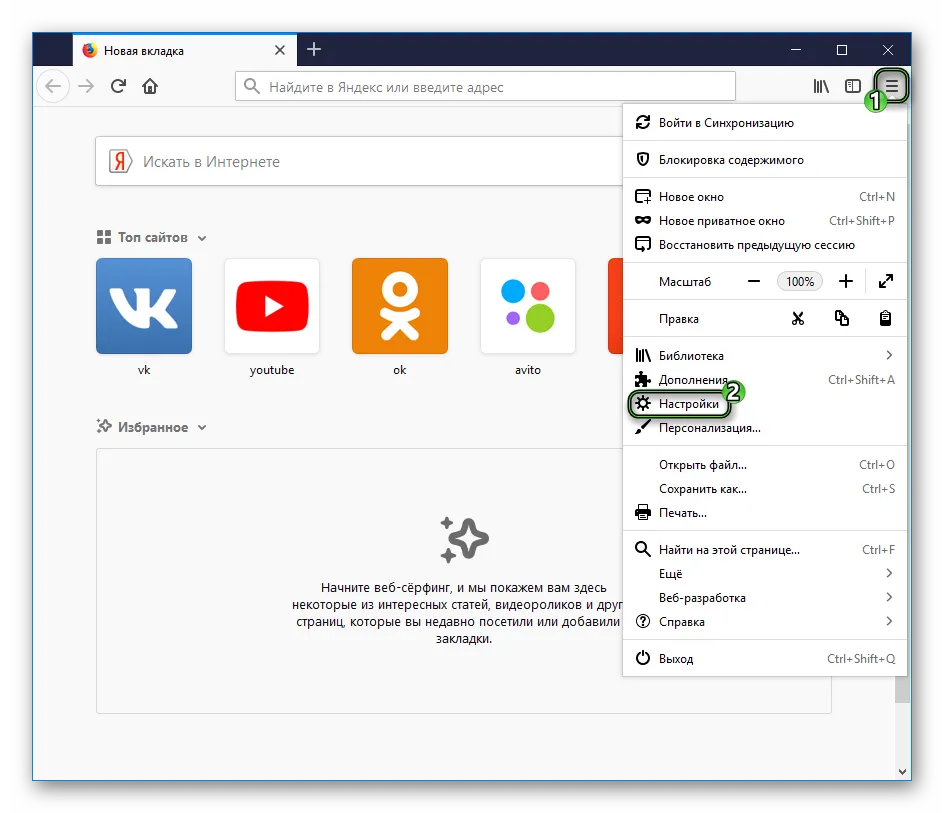Screen dimensions: 944x813
Task: Click the scrollbar down arrow
Action: click(902, 771)
